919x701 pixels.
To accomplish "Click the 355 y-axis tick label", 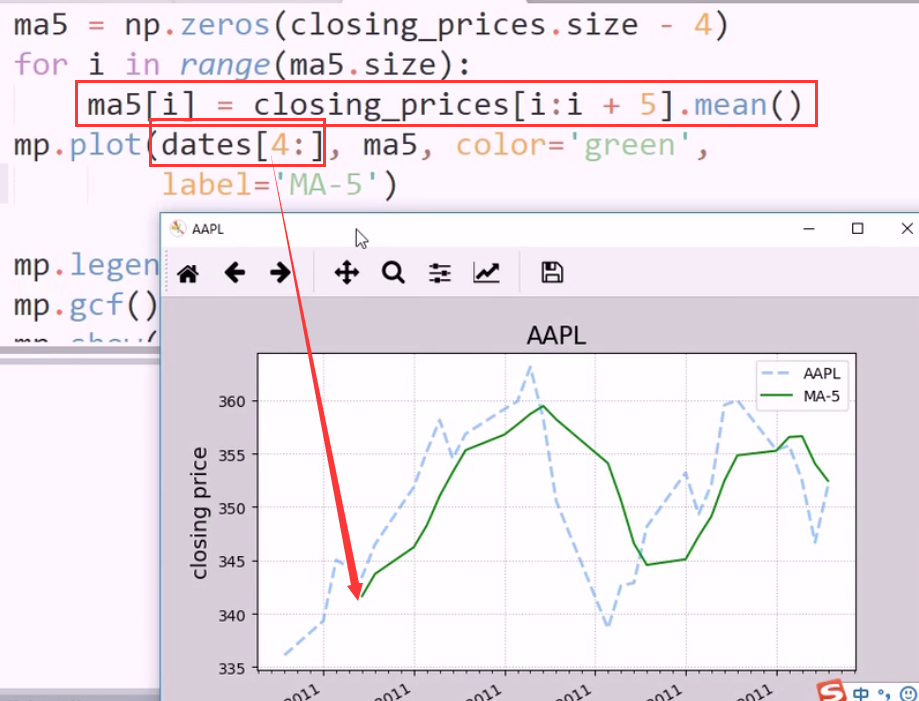I will click(232, 455).
